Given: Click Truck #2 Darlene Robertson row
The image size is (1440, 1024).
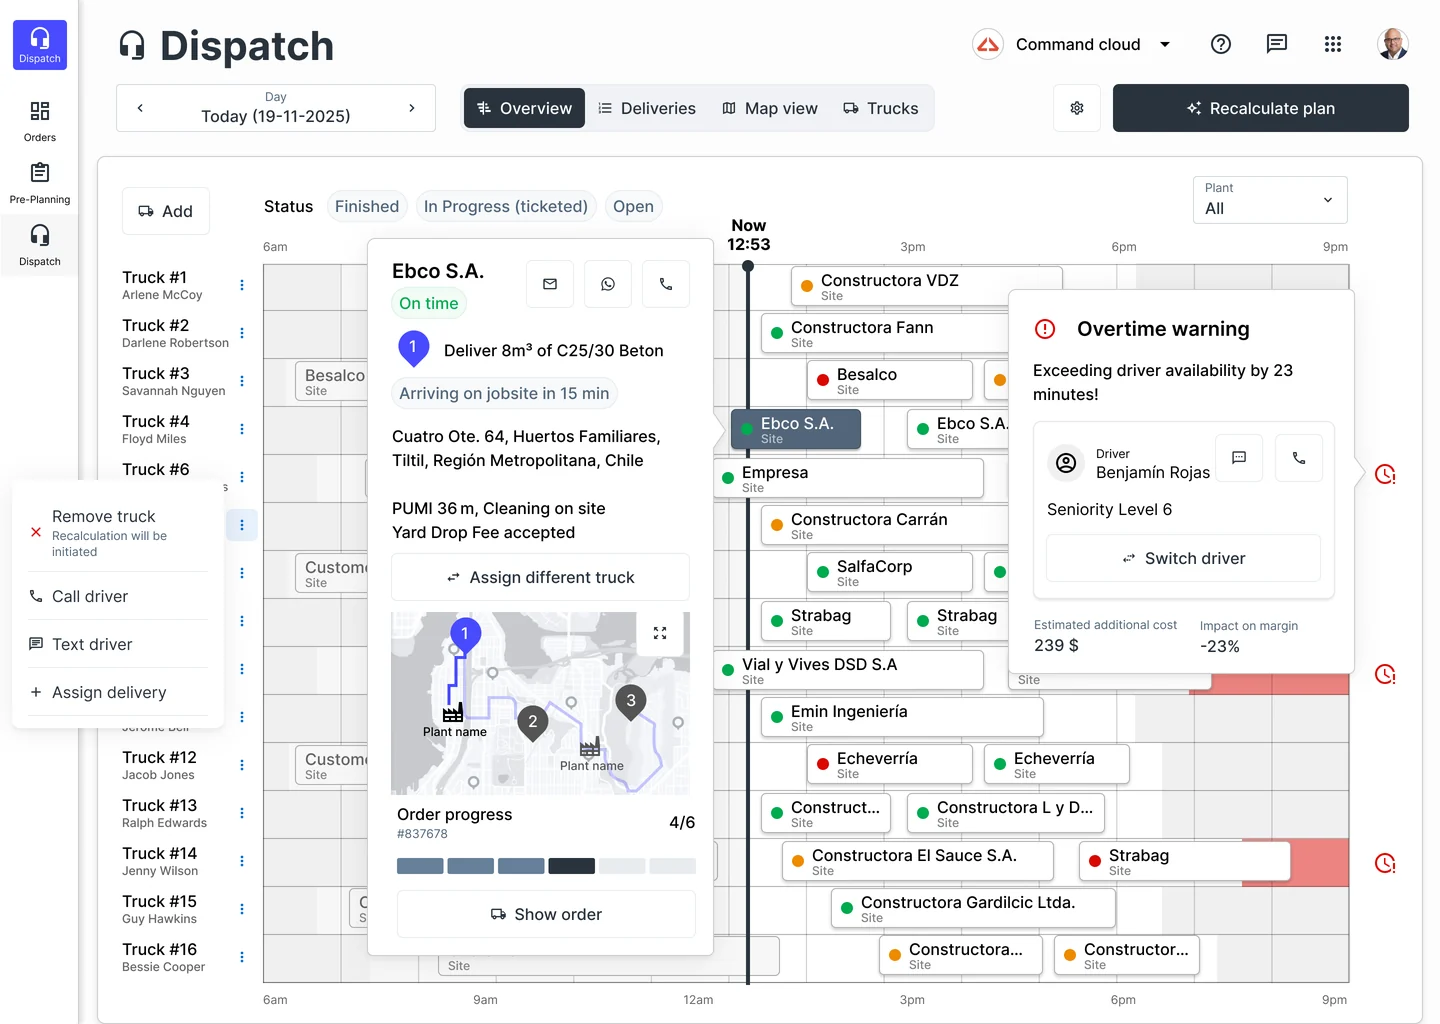Looking at the screenshot, I should pos(176,333).
